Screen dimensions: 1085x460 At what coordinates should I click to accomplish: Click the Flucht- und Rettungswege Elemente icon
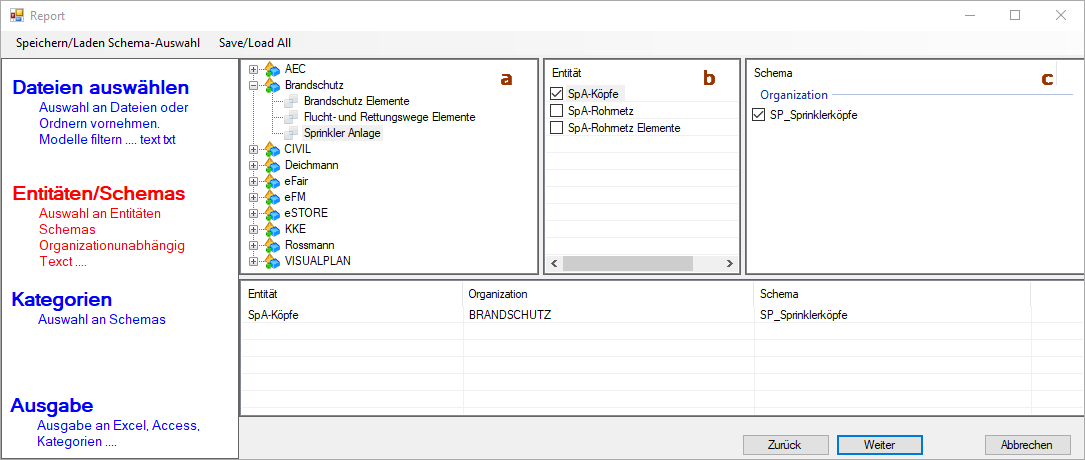[x=291, y=117]
